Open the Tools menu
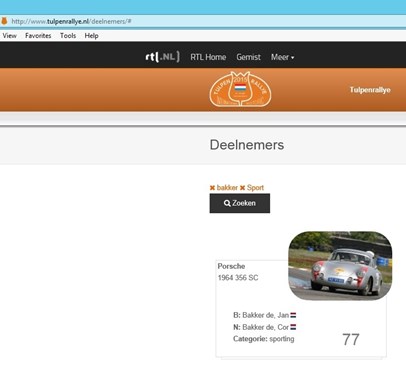Screen dimensions: 406x366 (x=68, y=36)
